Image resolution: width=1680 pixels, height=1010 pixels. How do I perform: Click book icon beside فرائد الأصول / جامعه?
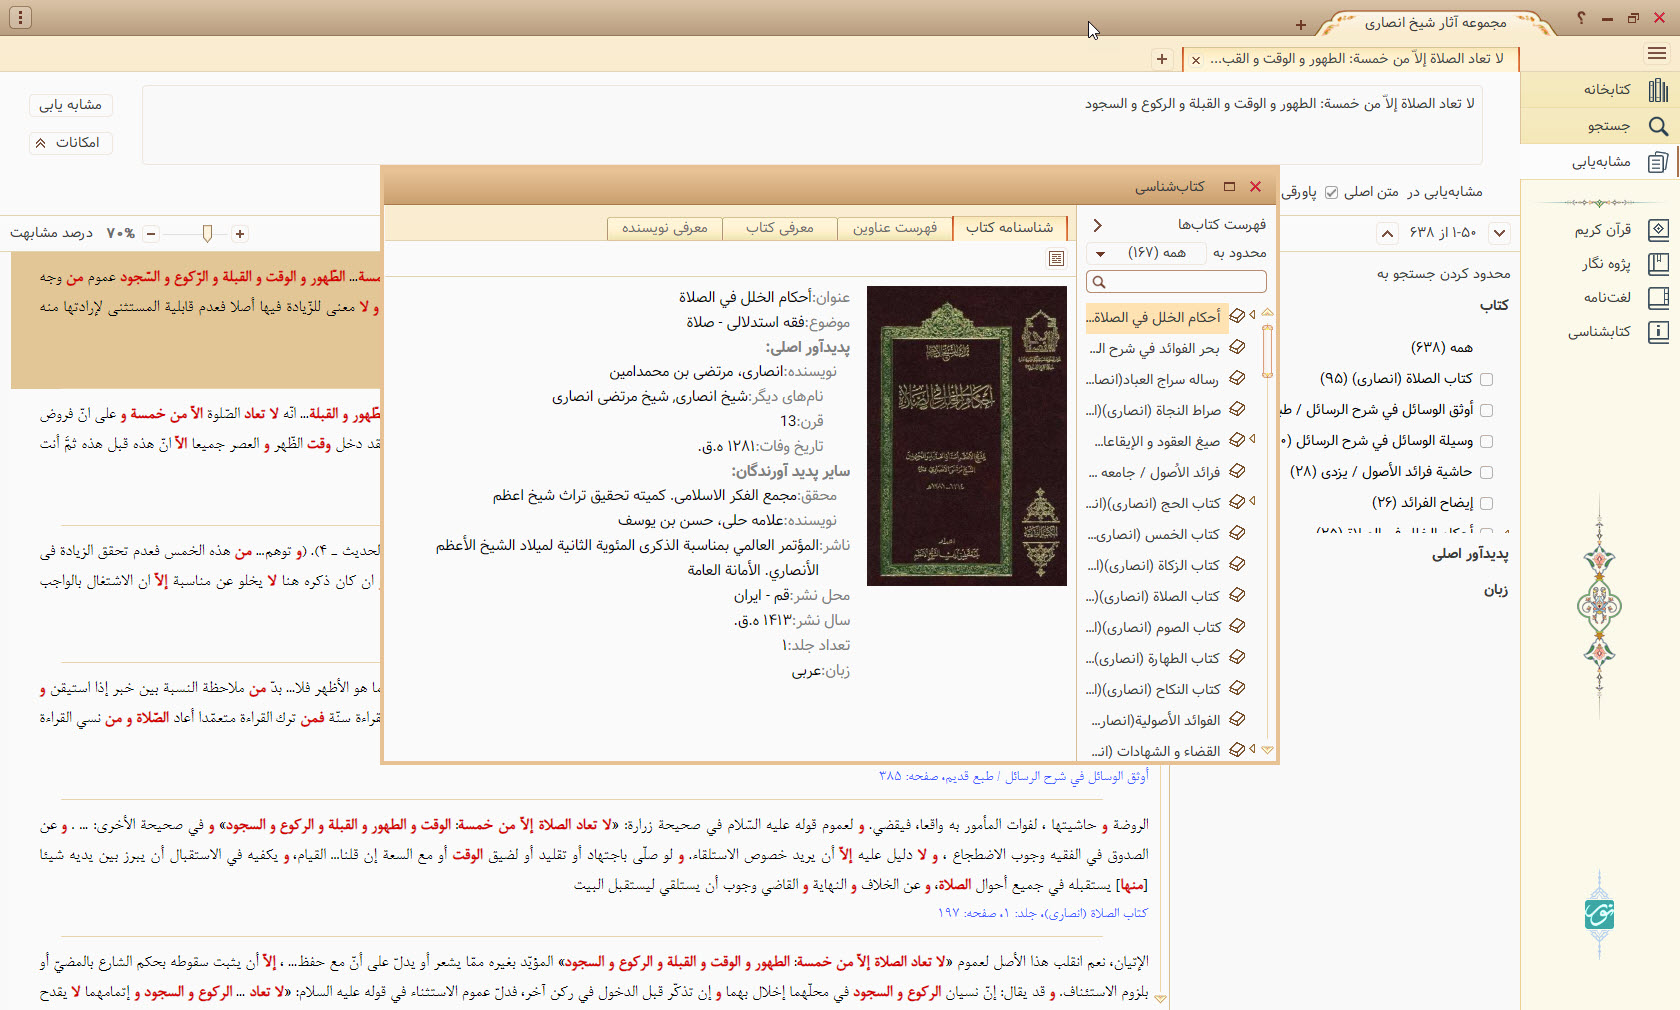[x=1237, y=471]
